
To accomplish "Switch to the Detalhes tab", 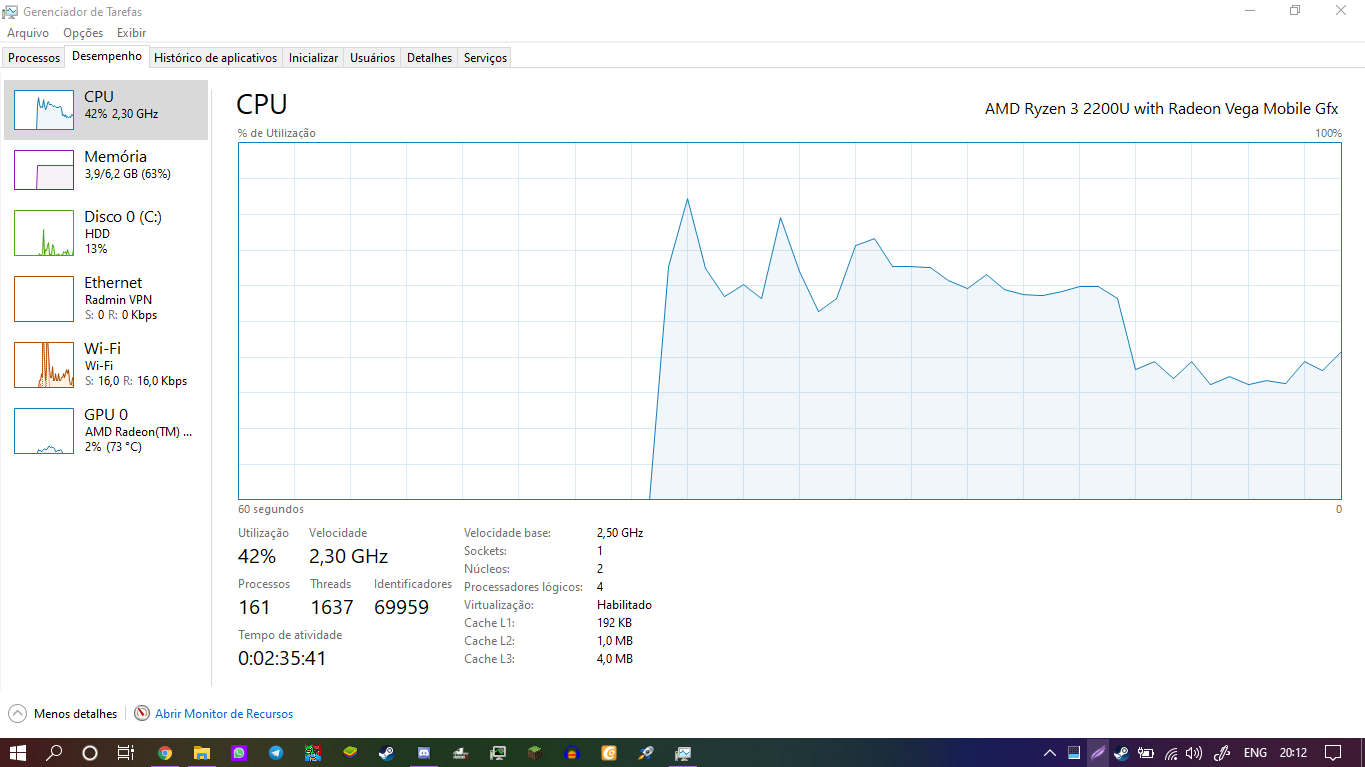I will [429, 58].
